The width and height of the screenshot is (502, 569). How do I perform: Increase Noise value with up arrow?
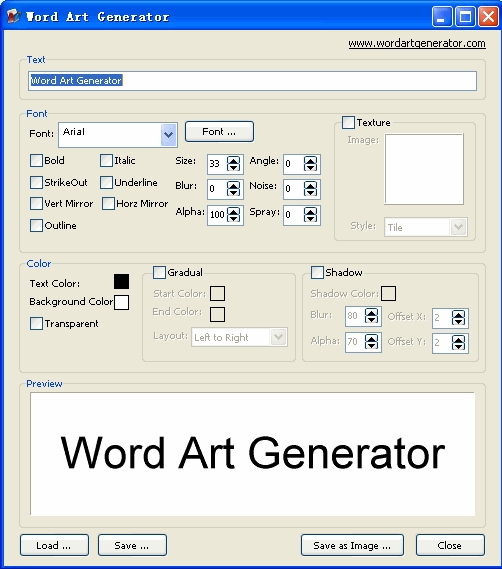click(x=310, y=185)
